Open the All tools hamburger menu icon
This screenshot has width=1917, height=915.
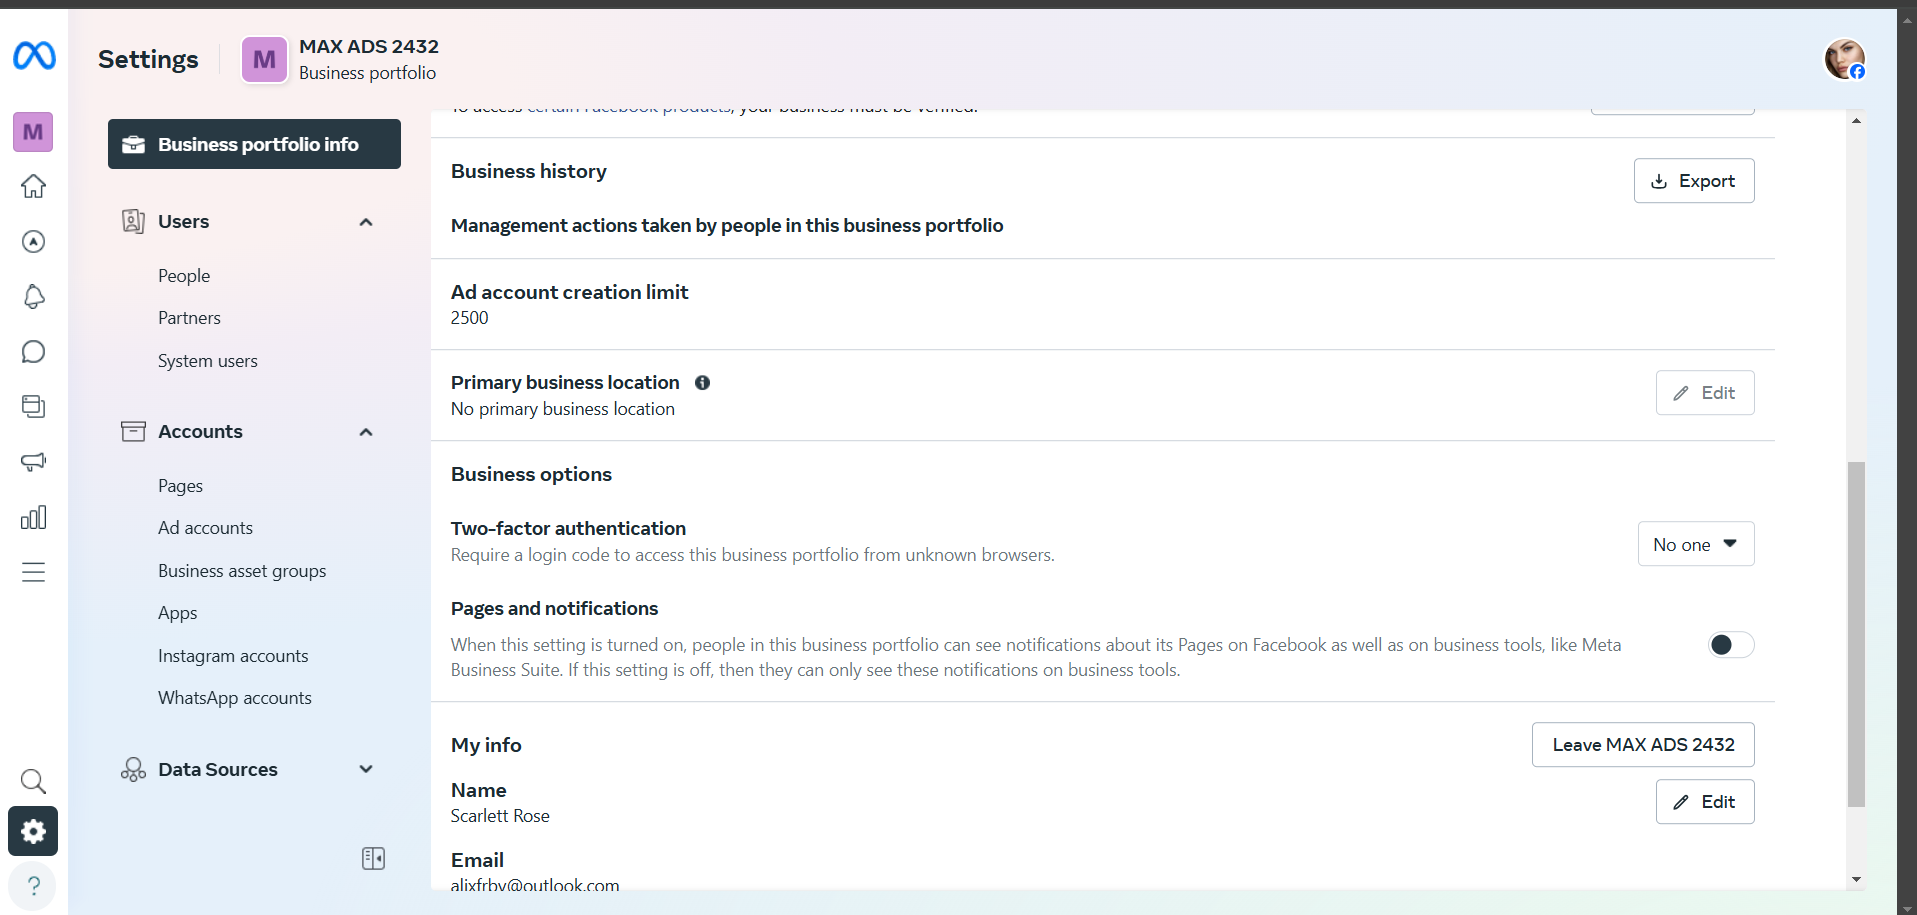(x=33, y=572)
